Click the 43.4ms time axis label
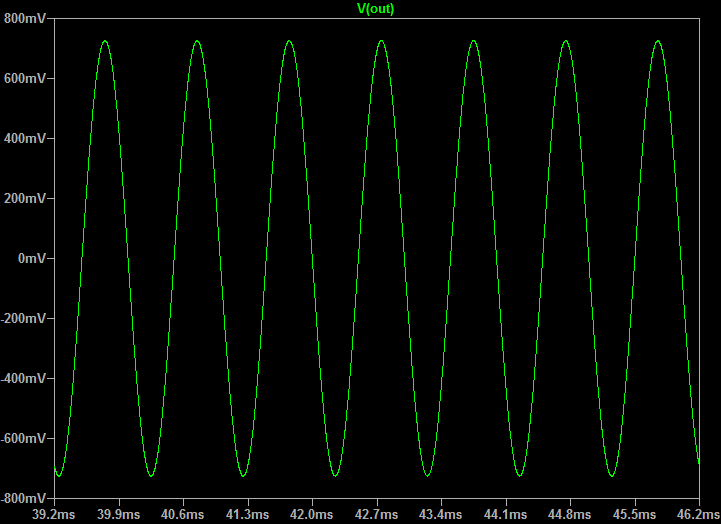The image size is (721, 524). coord(441,514)
